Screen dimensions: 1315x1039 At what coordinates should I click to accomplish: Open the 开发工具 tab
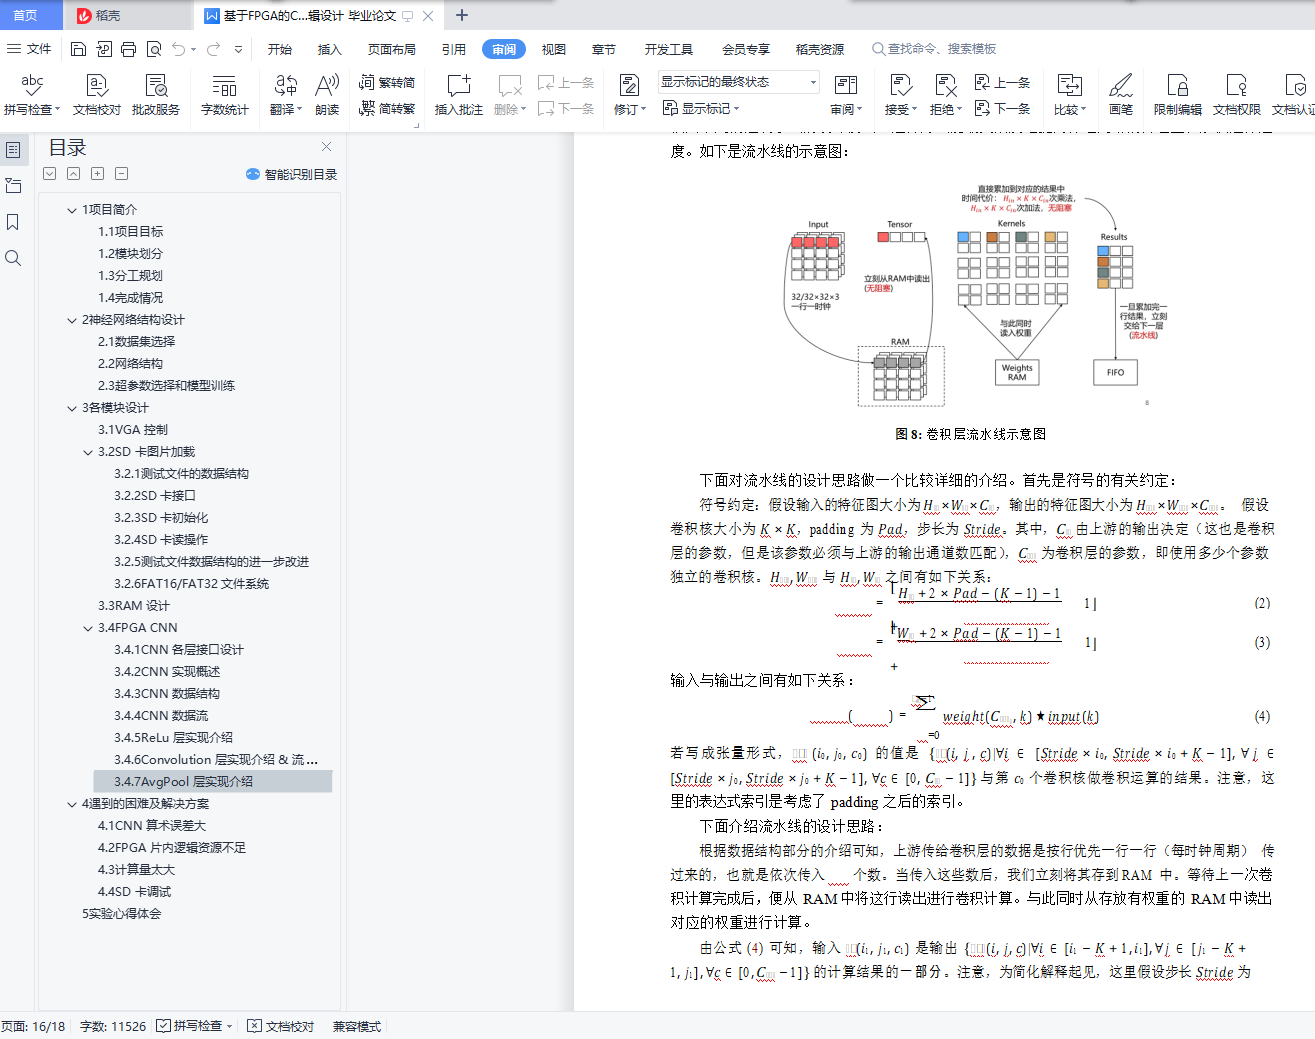[x=668, y=49]
